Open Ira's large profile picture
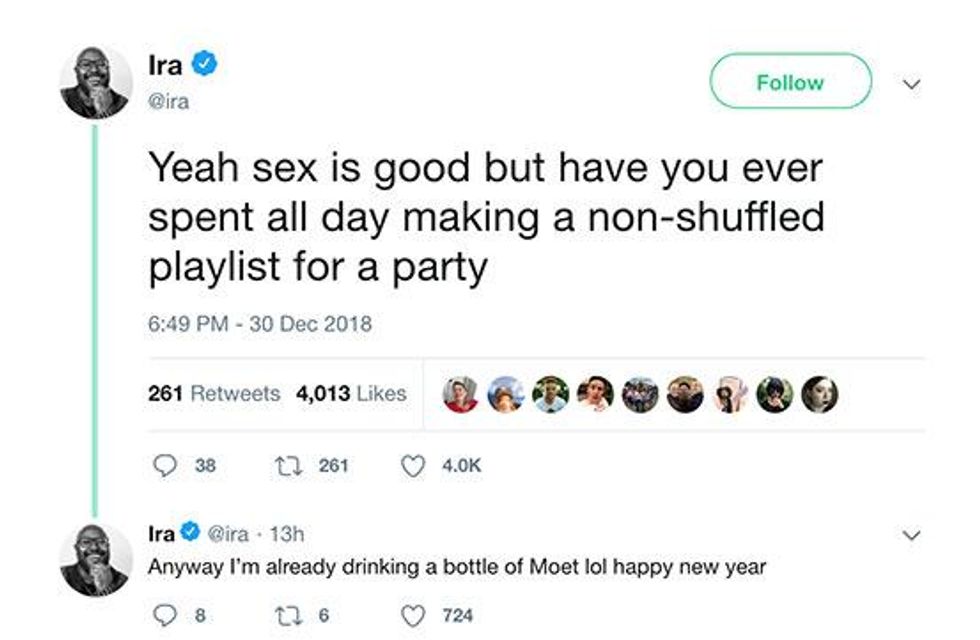The width and height of the screenshot is (980, 640). point(96,82)
